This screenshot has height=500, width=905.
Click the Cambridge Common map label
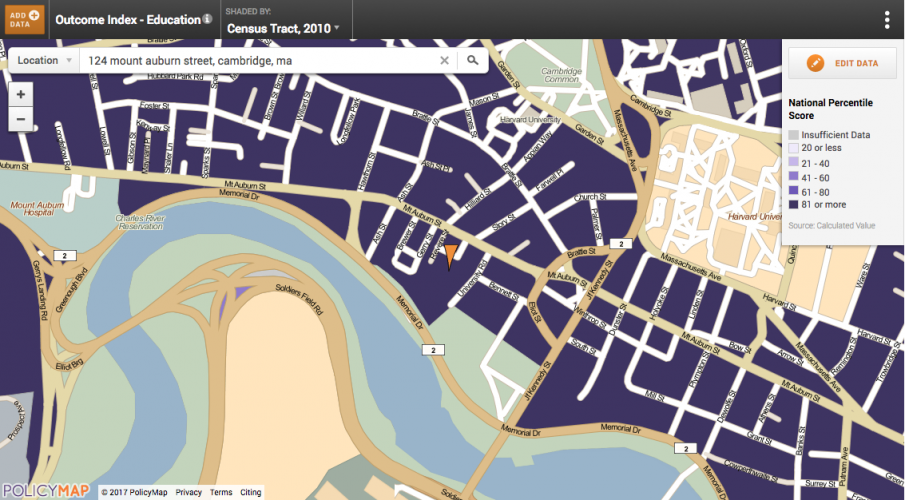pyautogui.click(x=562, y=75)
